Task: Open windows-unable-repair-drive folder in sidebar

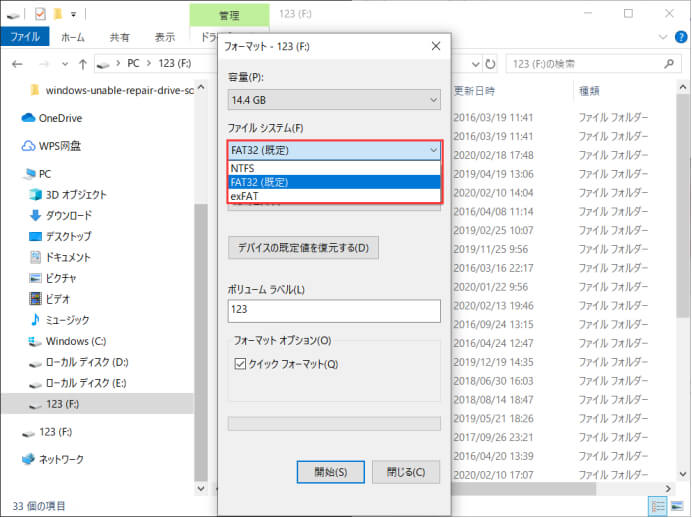Action: click(111, 90)
